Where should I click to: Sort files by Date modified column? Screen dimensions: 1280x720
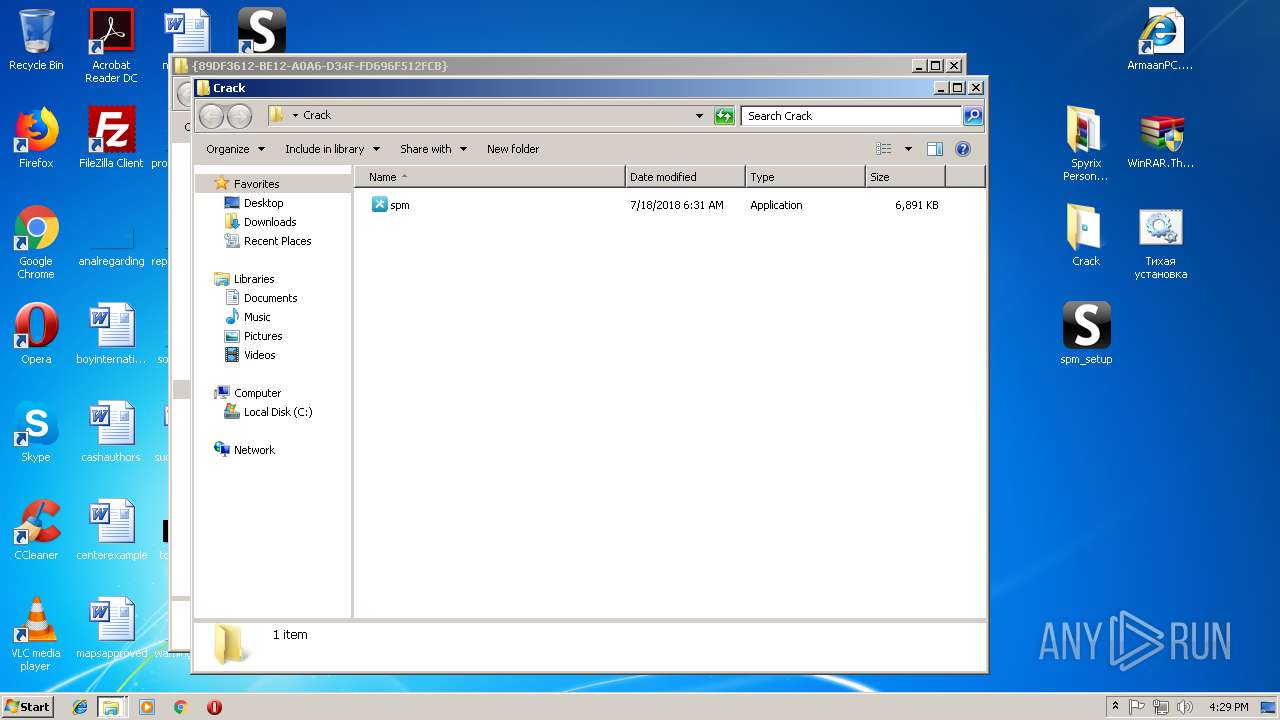click(x=685, y=177)
